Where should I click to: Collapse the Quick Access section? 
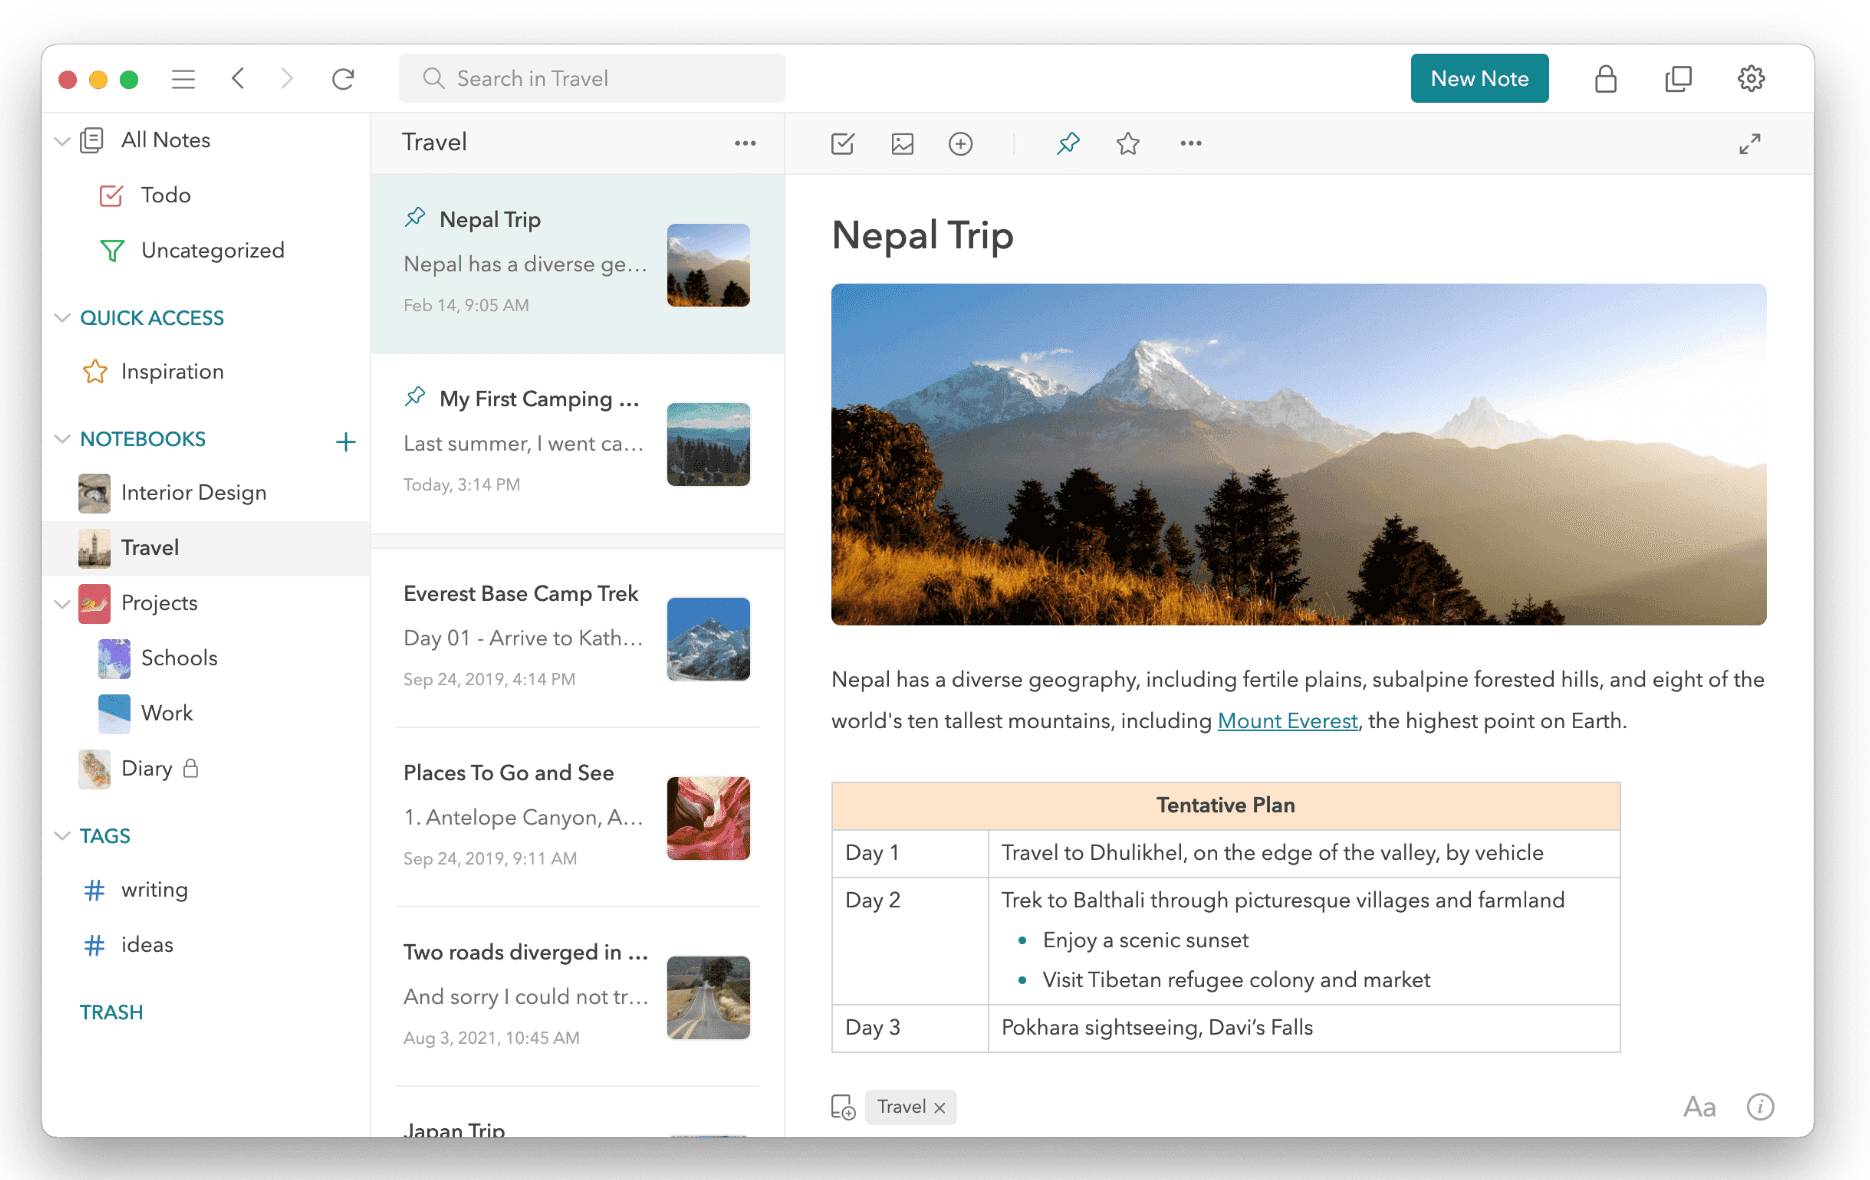(x=62, y=318)
